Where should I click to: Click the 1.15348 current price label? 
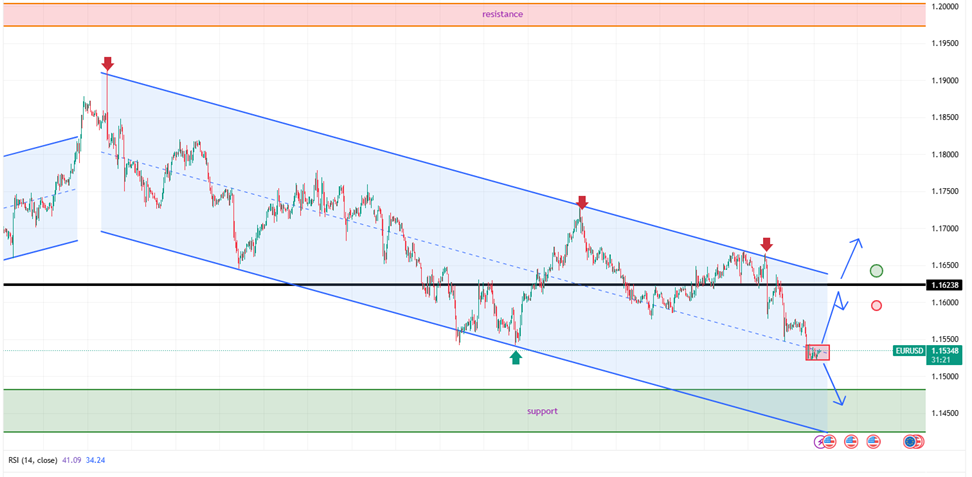(x=946, y=351)
